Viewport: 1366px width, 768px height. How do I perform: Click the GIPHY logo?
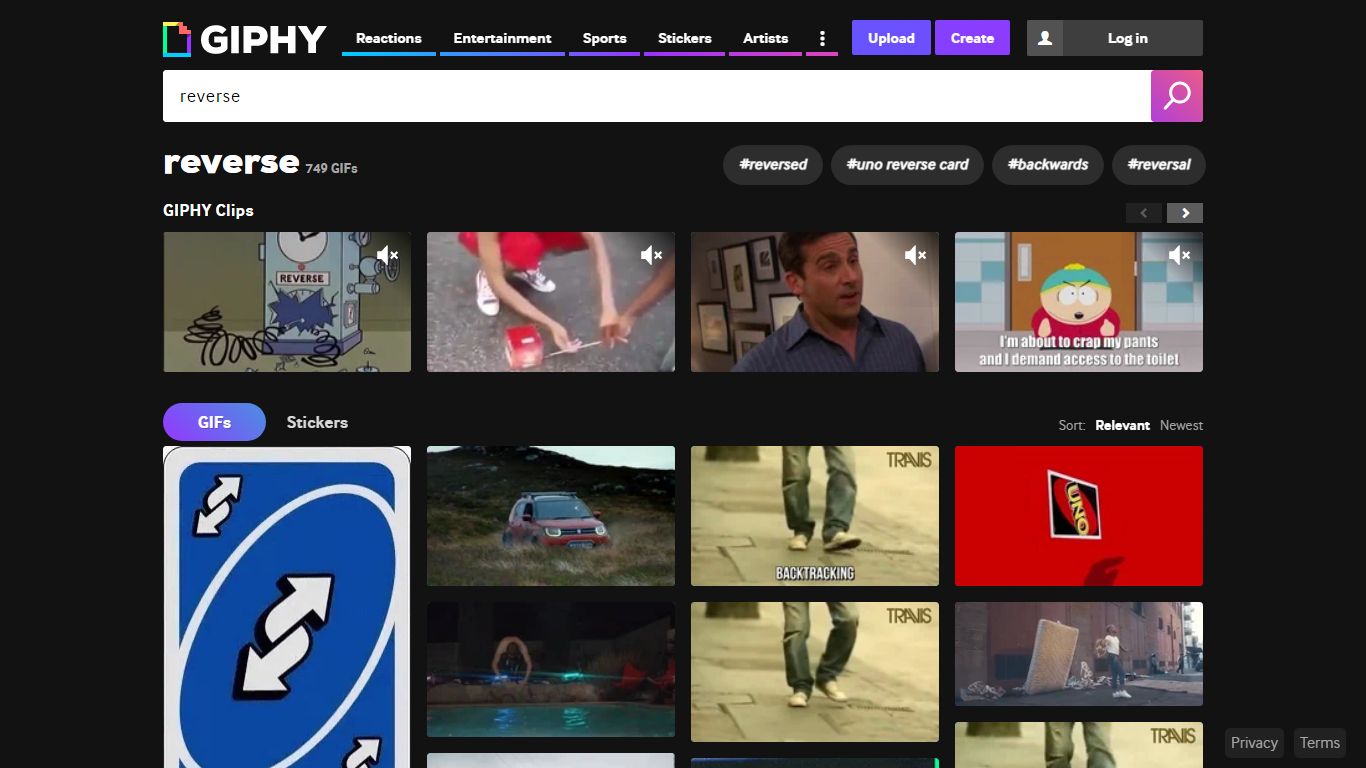245,39
